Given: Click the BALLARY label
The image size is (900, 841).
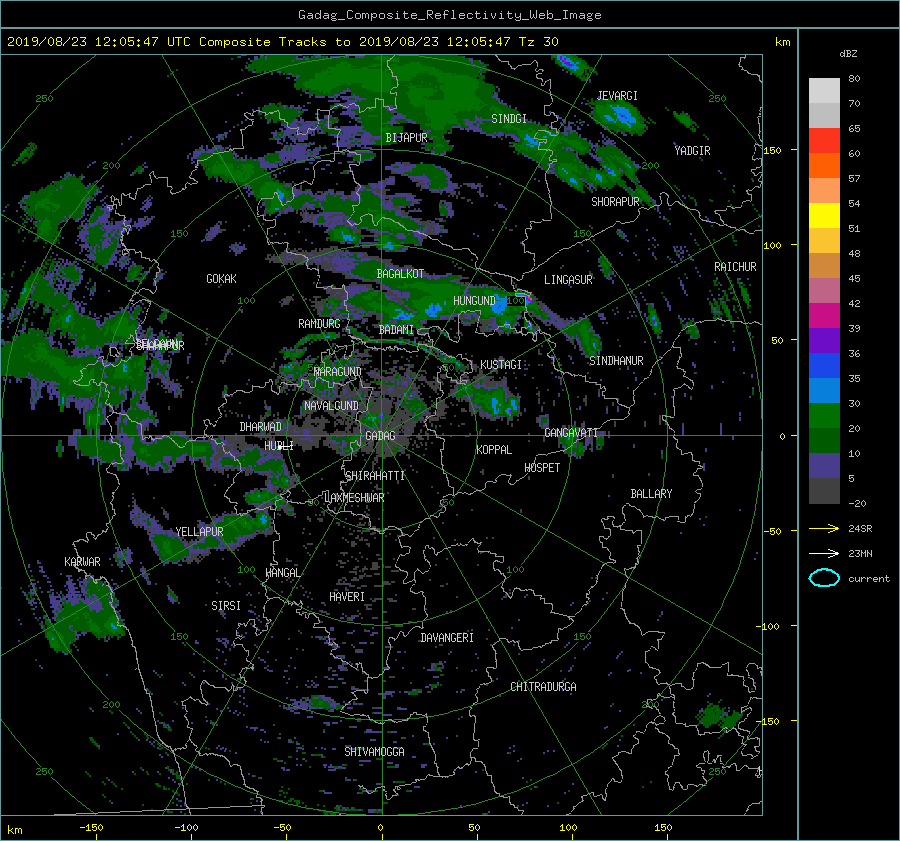Looking at the screenshot, I should (651, 494).
